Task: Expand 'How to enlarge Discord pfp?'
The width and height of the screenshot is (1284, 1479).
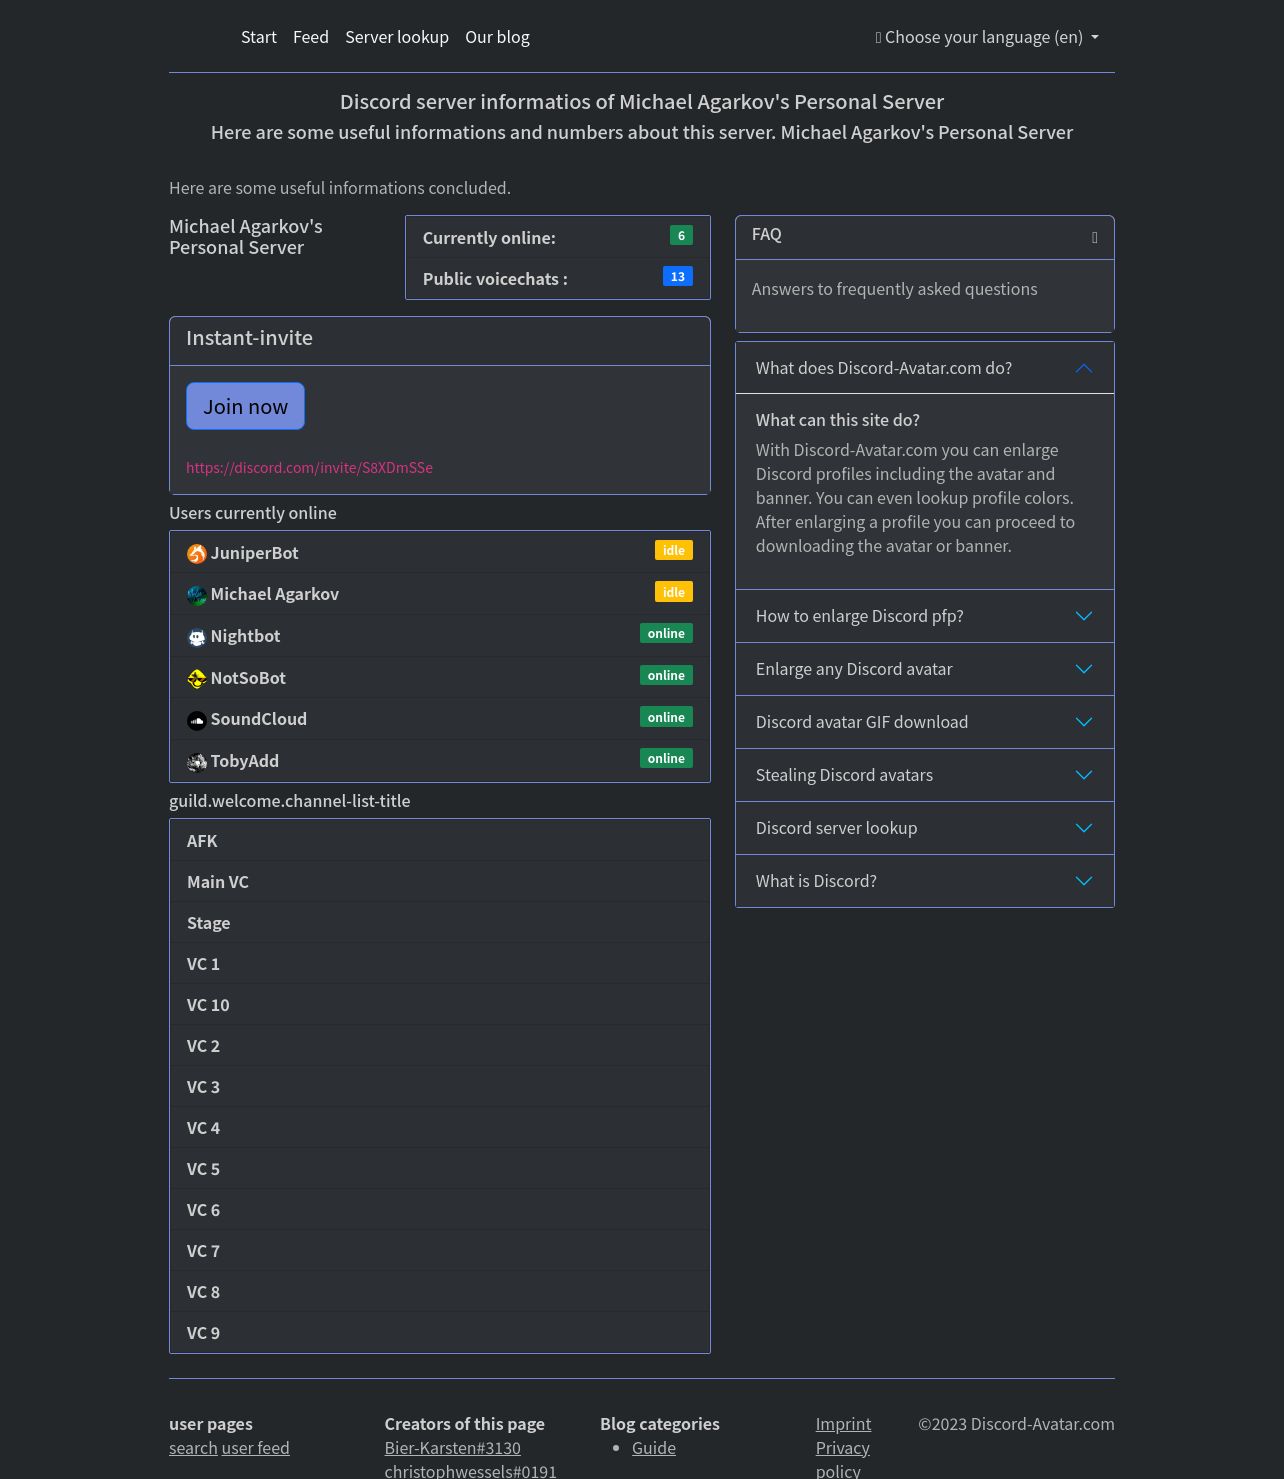Action: (925, 616)
